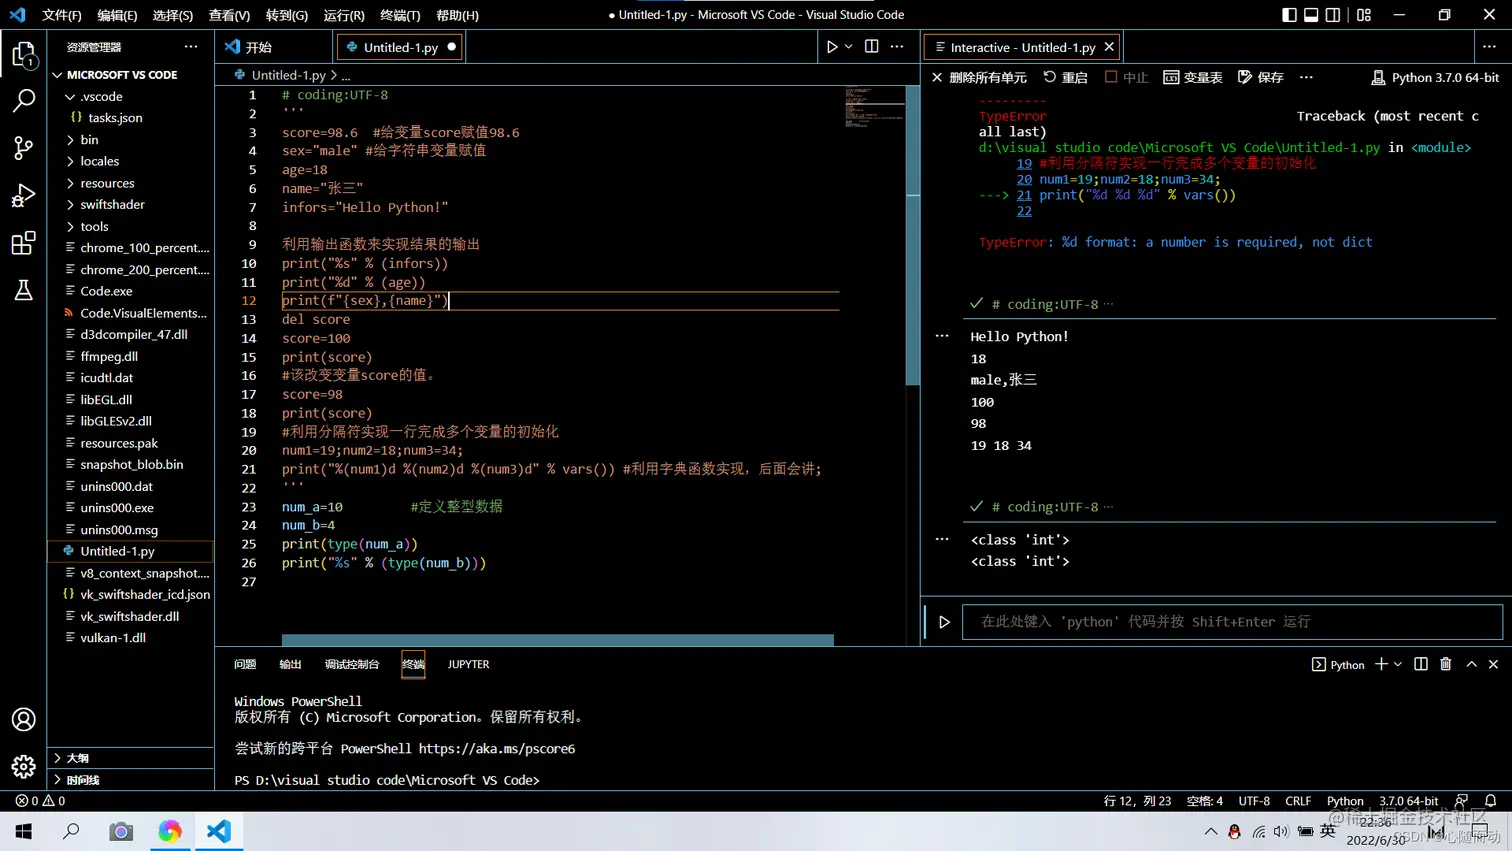1512x851 pixels.
Task: Open first cell output ellipsis menu
Action: click(x=942, y=336)
